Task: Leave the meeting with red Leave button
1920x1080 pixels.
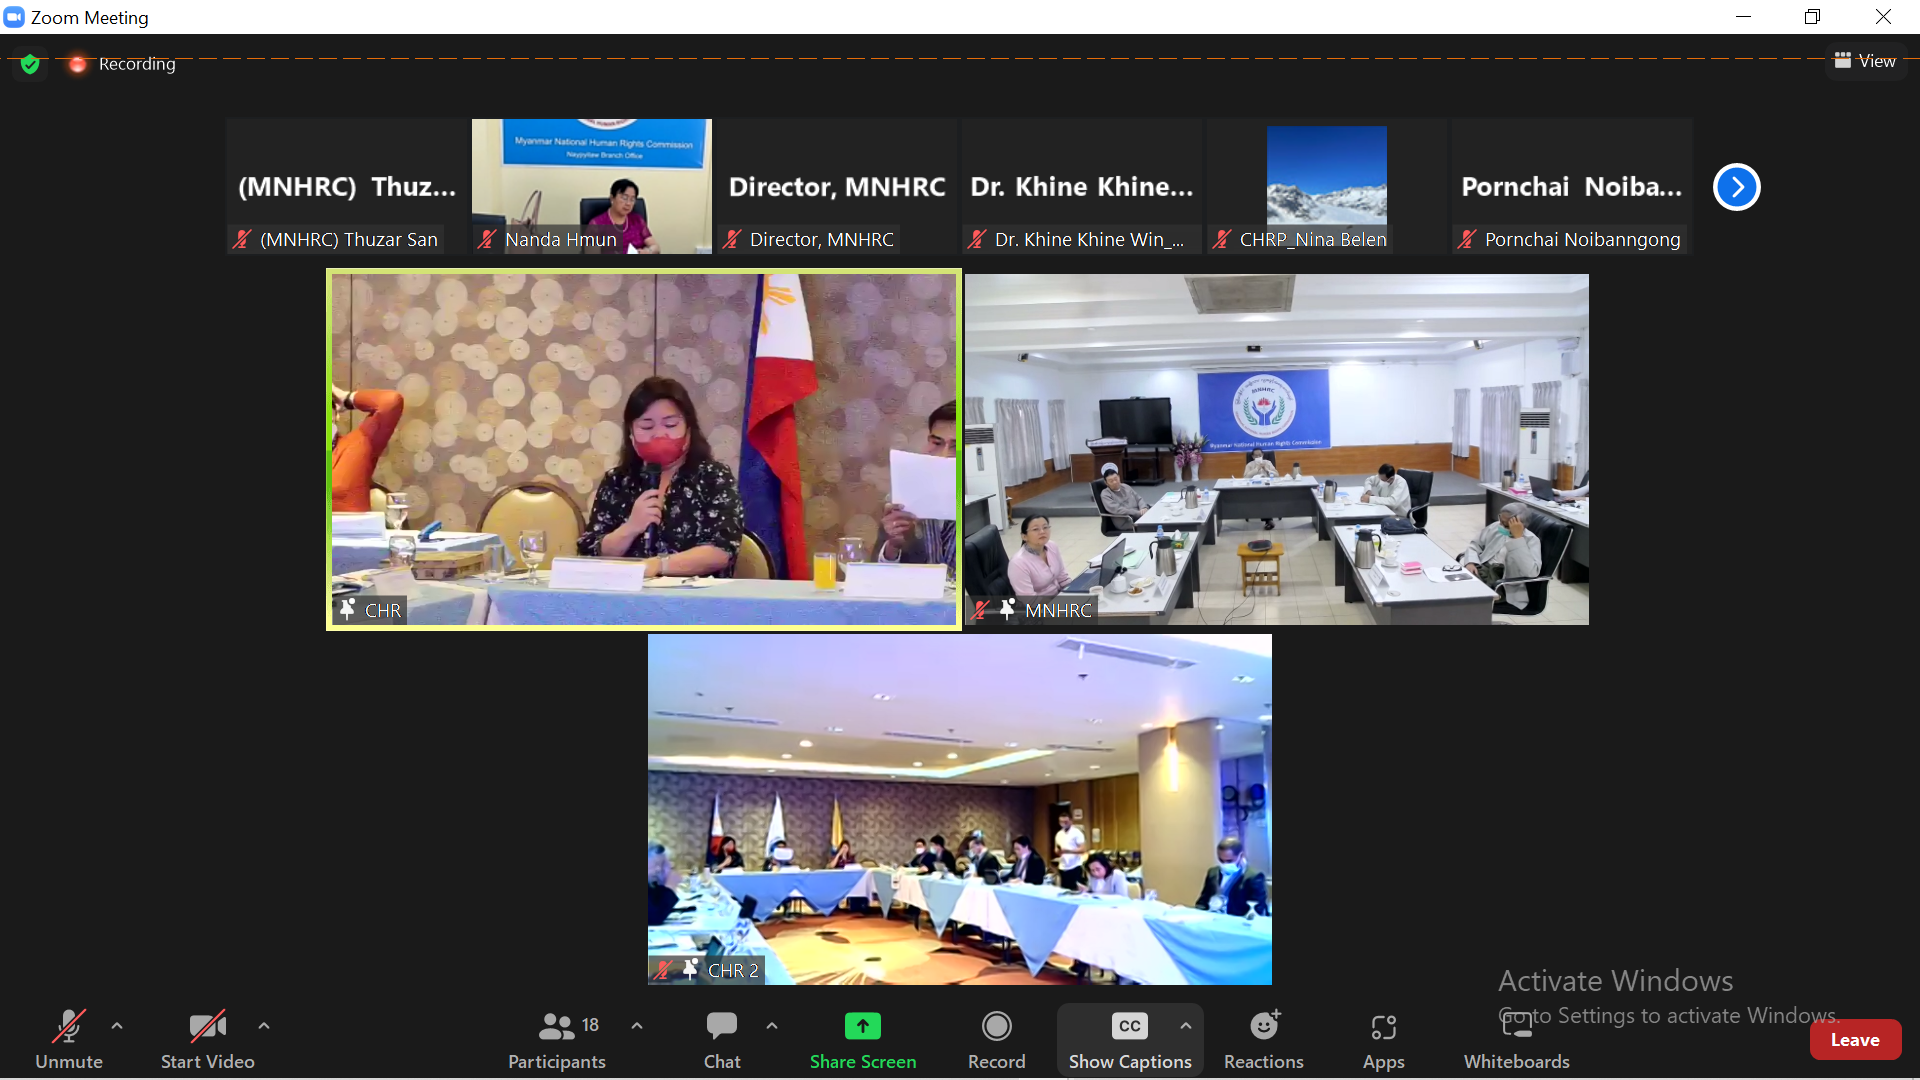Action: click(x=1855, y=1040)
